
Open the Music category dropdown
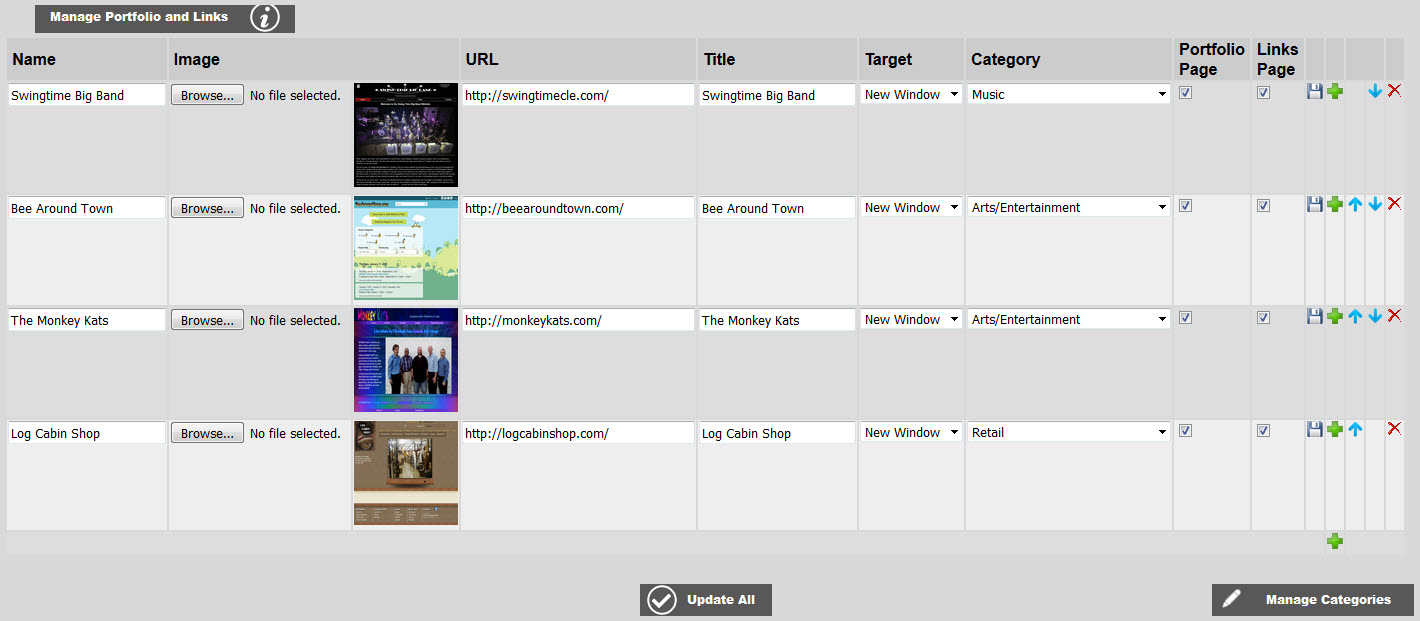click(x=1068, y=94)
